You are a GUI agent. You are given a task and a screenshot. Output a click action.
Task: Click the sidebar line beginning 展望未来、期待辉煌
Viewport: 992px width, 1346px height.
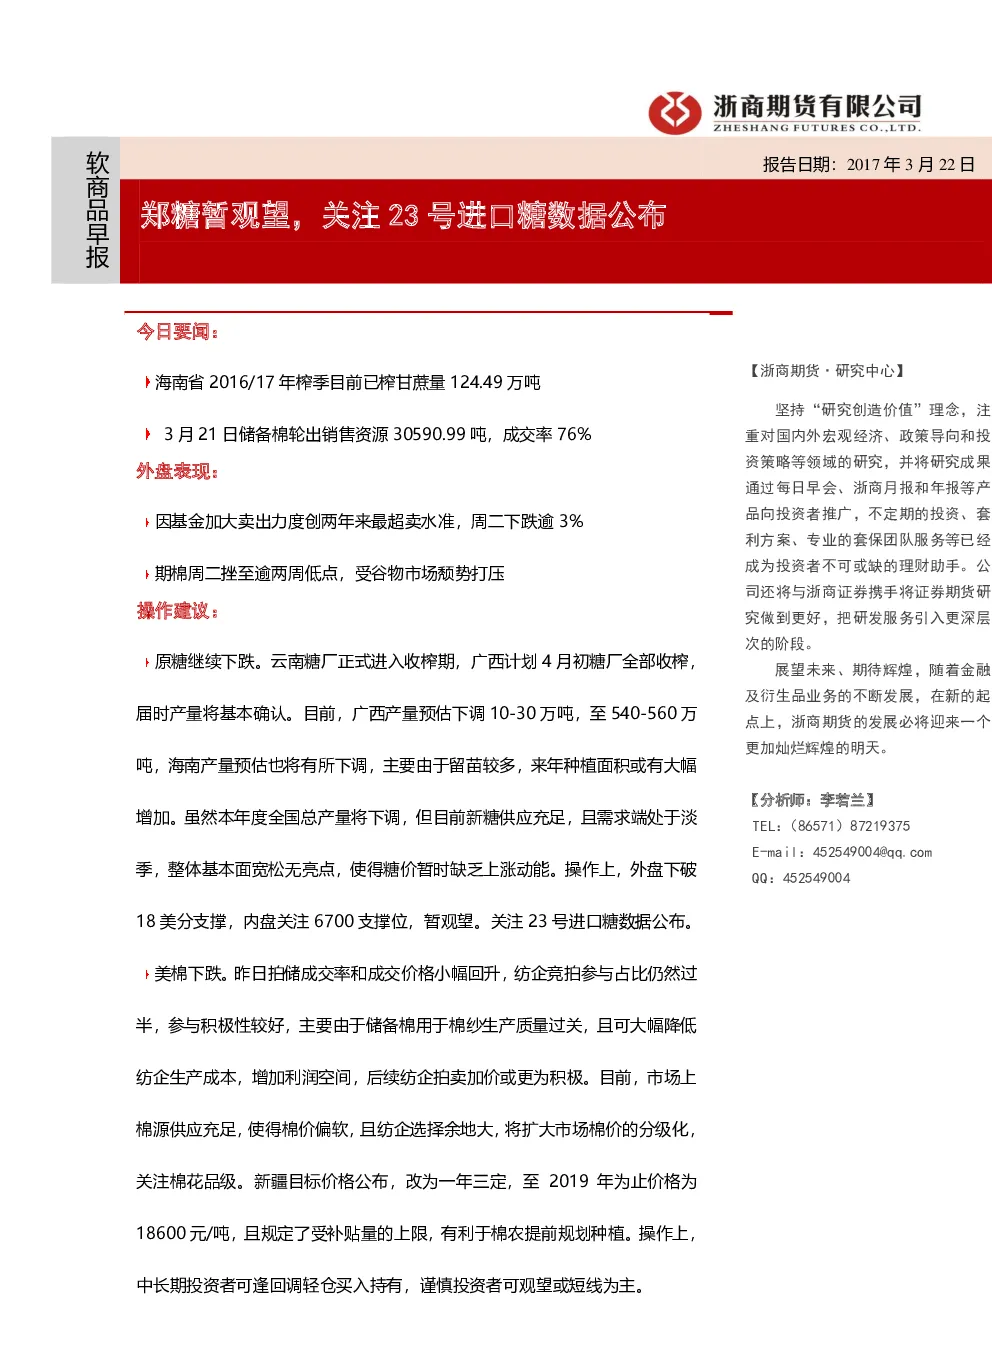tap(882, 670)
